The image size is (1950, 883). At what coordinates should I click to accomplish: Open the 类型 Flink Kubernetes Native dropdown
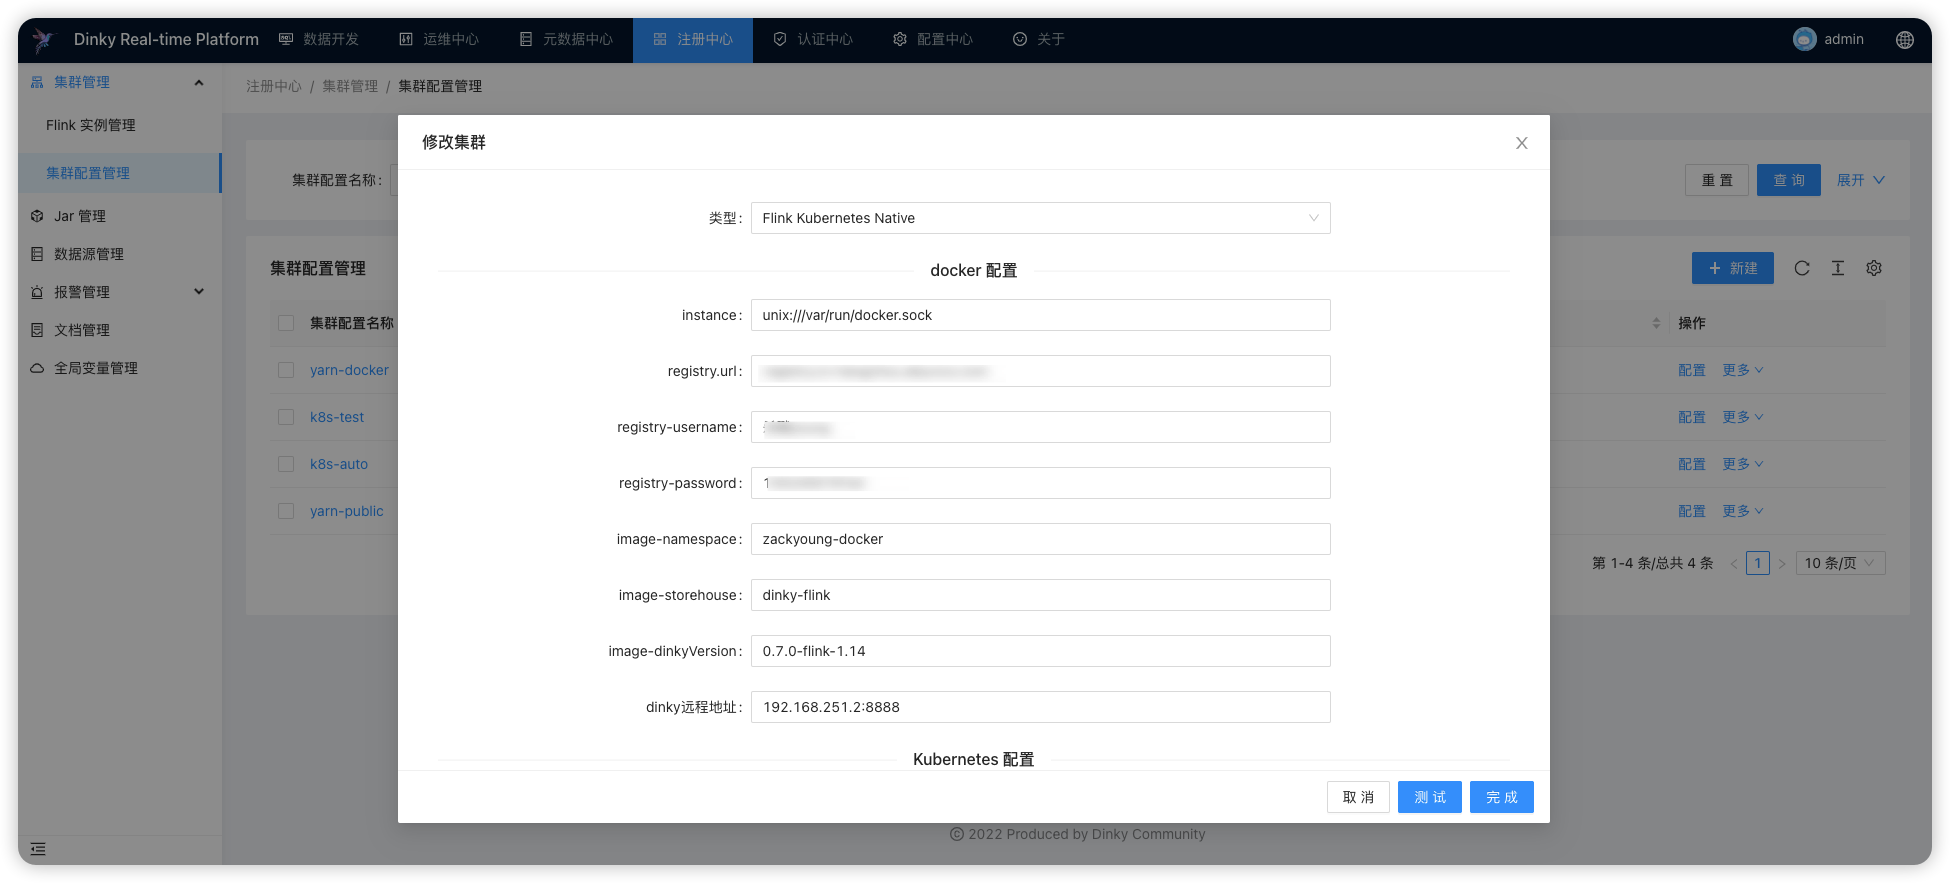pyautogui.click(x=1040, y=218)
